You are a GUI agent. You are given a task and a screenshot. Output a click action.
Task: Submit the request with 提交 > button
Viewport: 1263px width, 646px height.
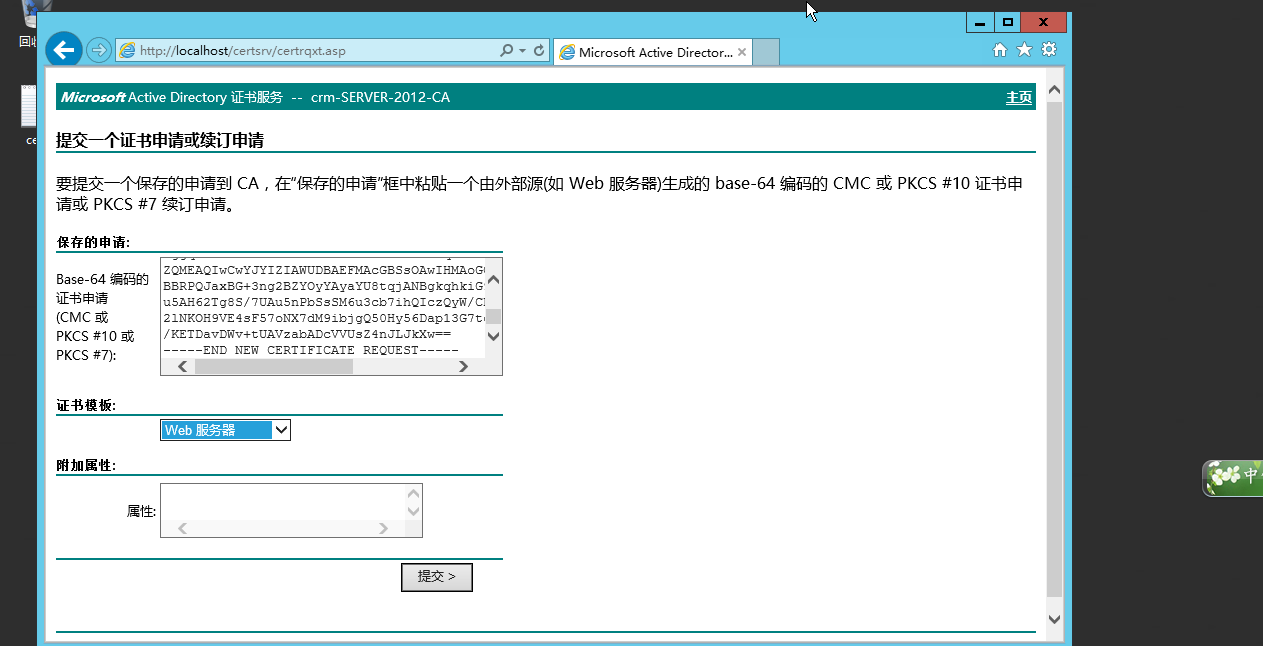click(x=437, y=577)
